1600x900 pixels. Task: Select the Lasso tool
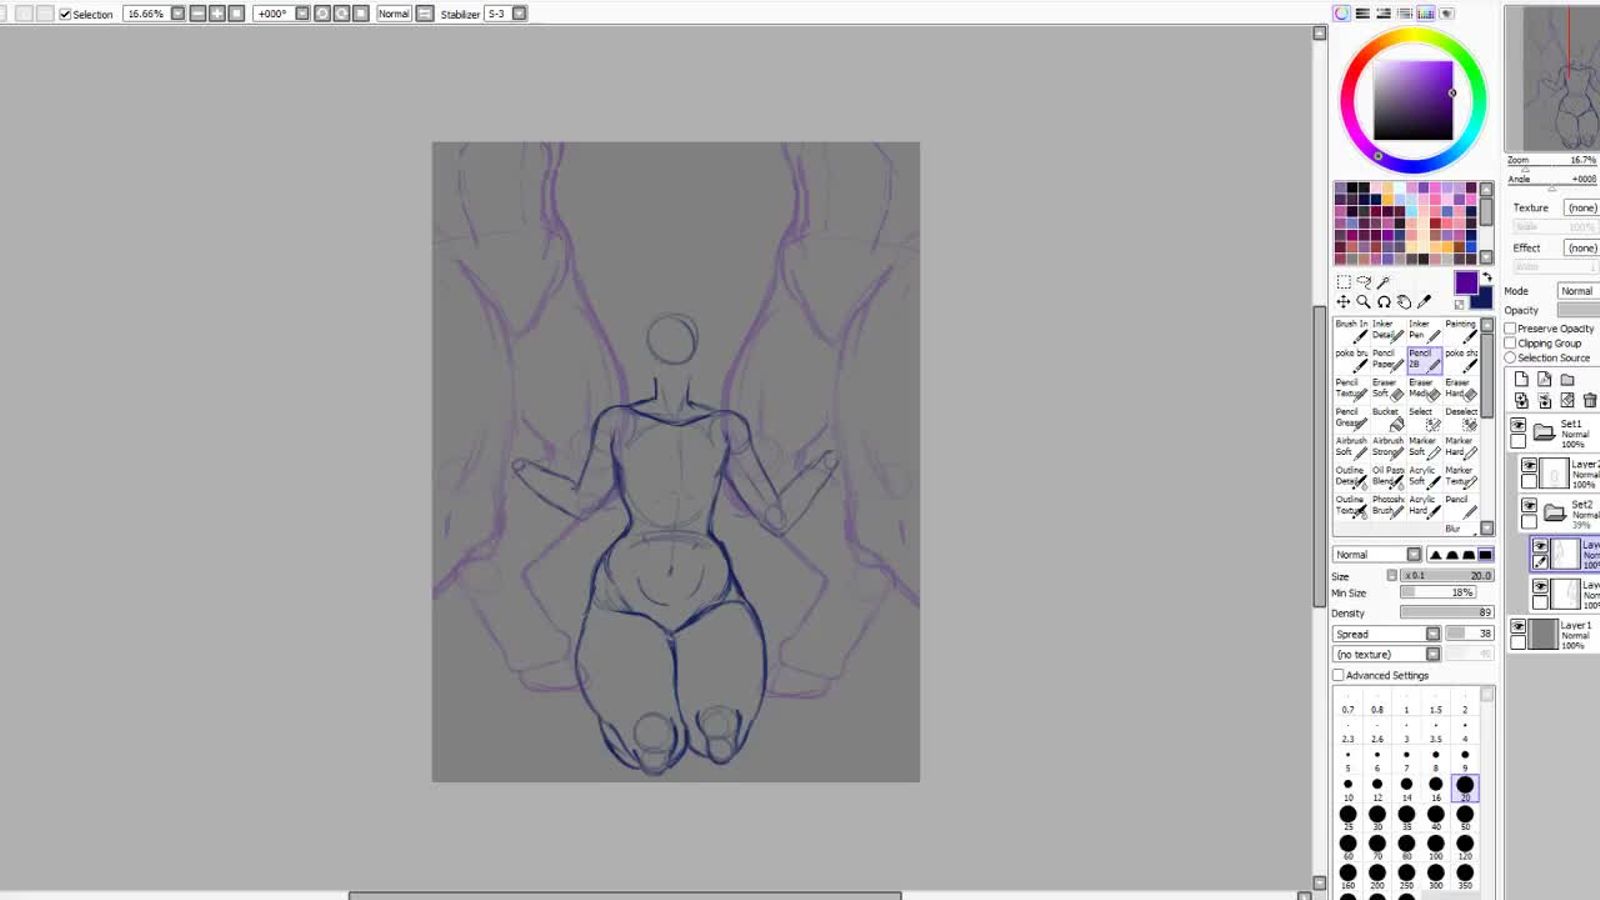tap(1364, 282)
